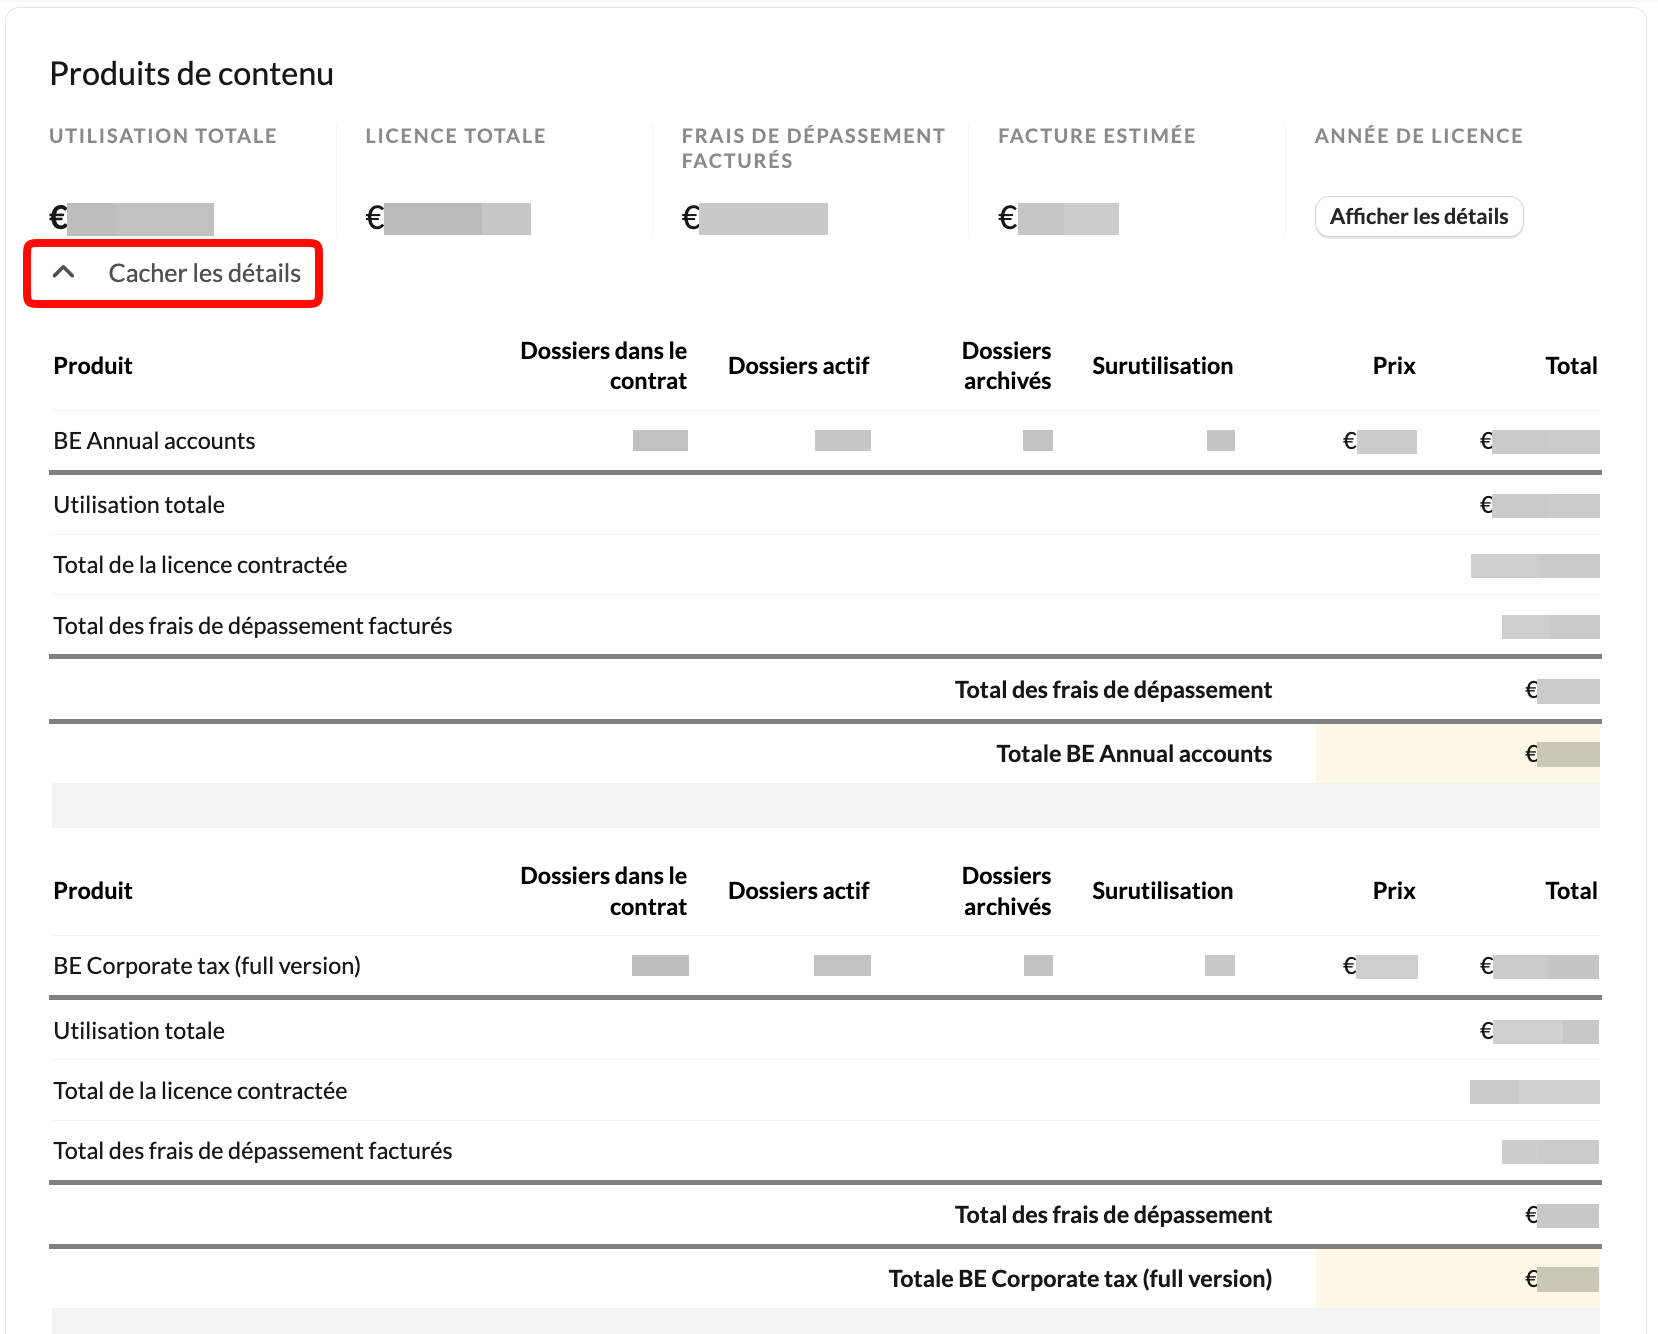
Task: Click the euro amount under UTILISATION TOTALE
Action: click(132, 218)
